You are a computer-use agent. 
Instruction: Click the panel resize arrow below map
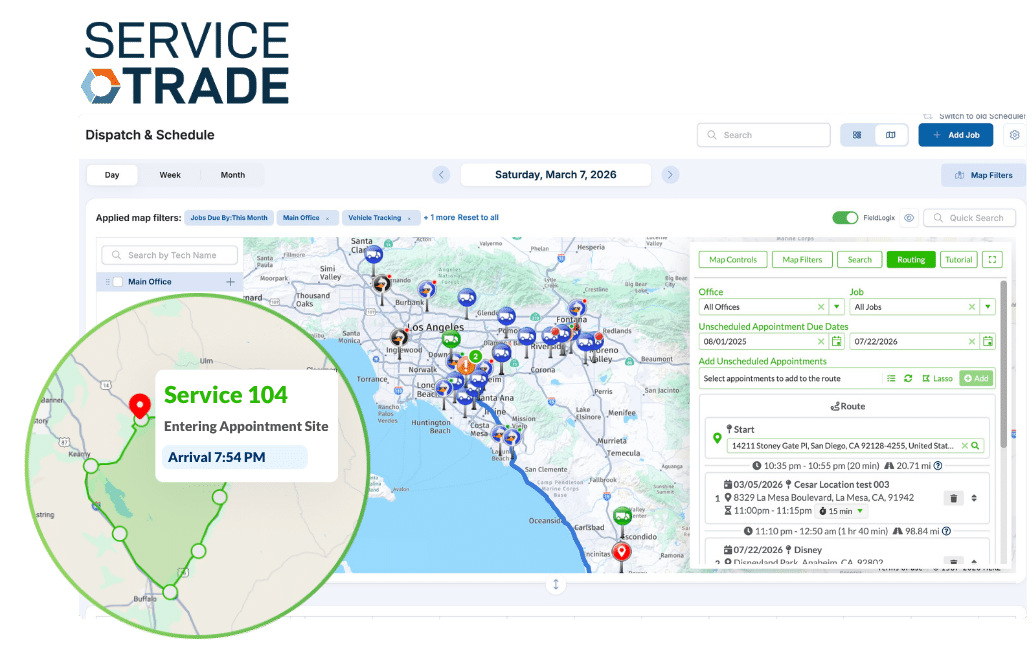(x=556, y=584)
